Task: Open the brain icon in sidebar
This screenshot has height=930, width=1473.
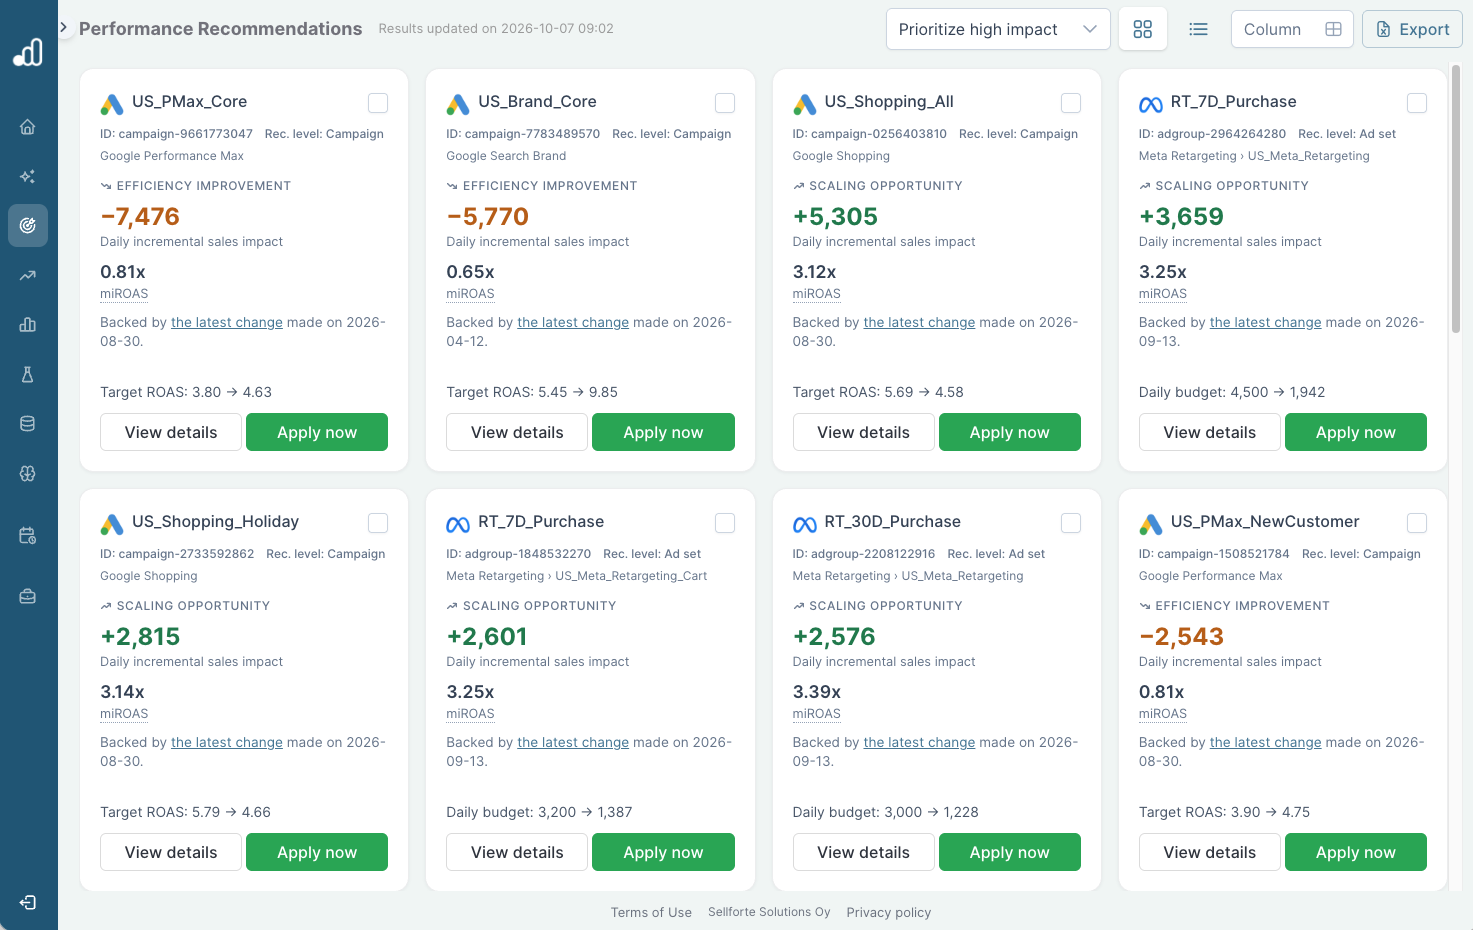Action: point(28,474)
